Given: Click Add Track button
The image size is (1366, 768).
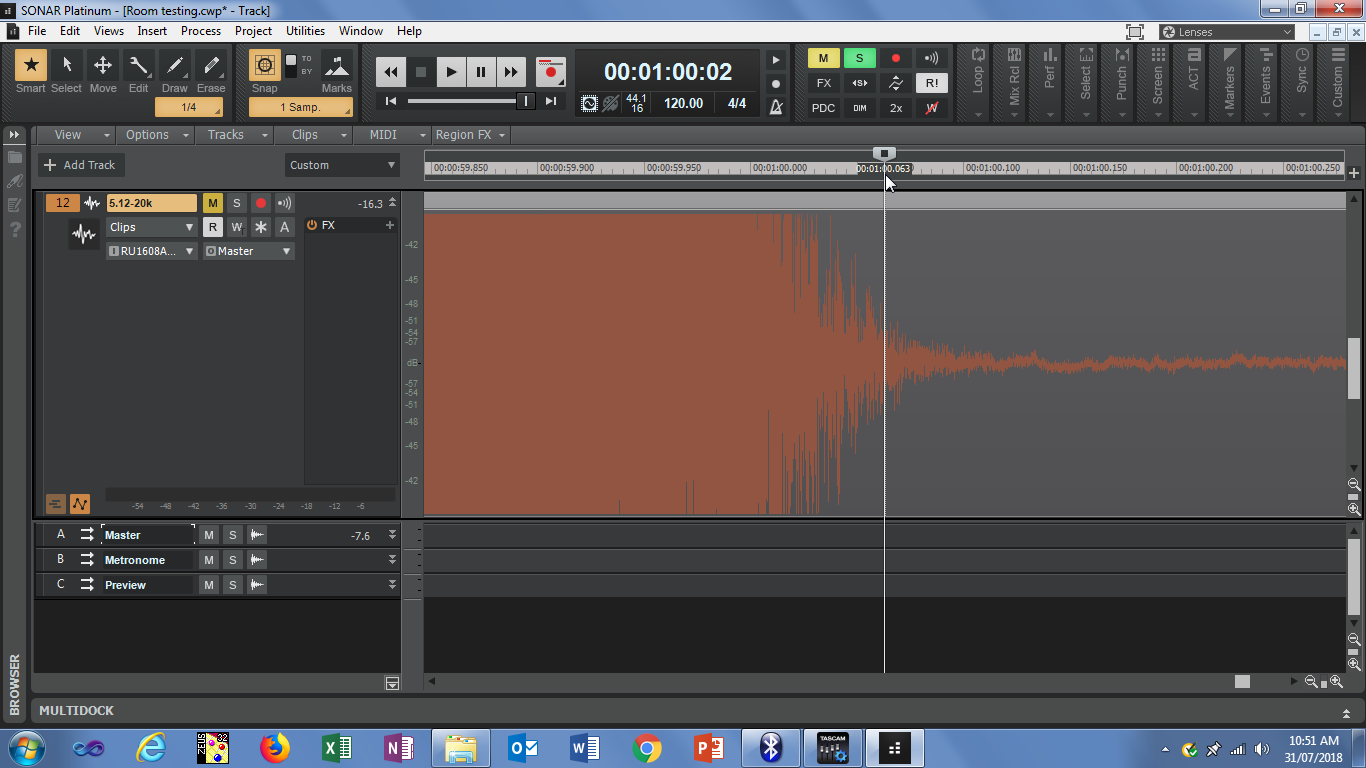Looking at the screenshot, I should (x=81, y=165).
